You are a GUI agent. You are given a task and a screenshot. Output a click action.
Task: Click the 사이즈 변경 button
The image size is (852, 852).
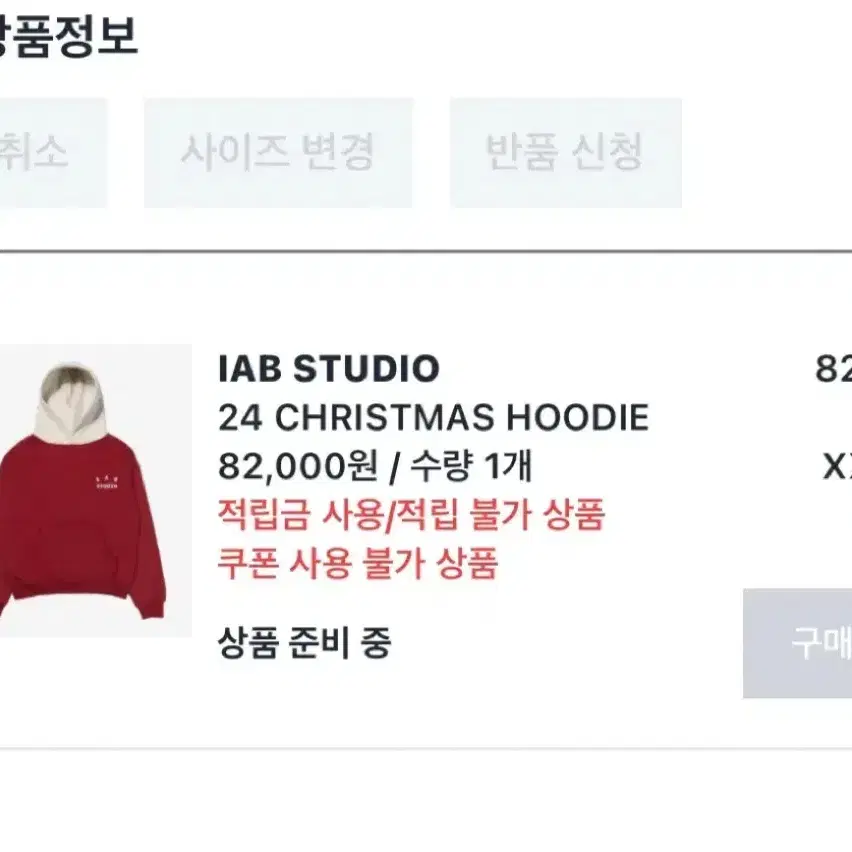pyautogui.click(x=278, y=153)
